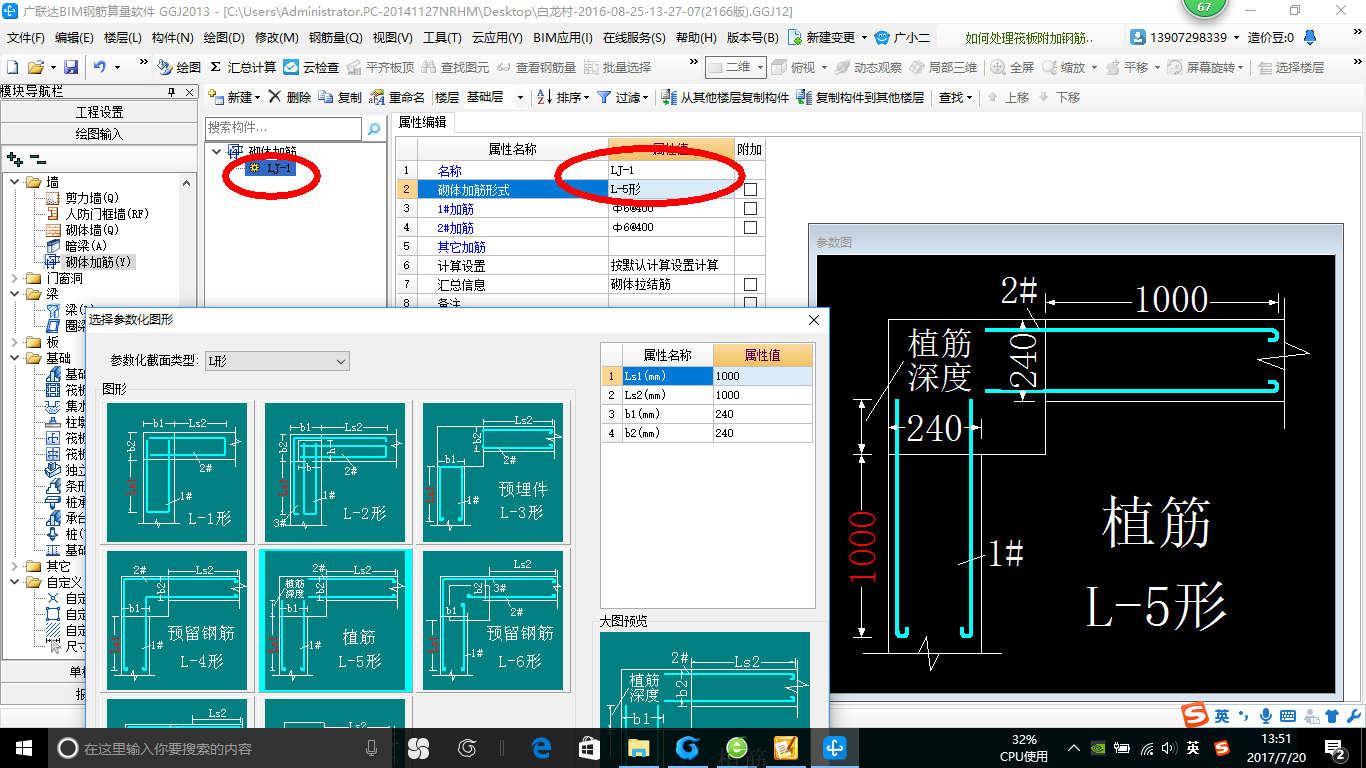This screenshot has width=1366, height=768.
Task: Click in the 搜索构件 search field
Action: [283, 128]
